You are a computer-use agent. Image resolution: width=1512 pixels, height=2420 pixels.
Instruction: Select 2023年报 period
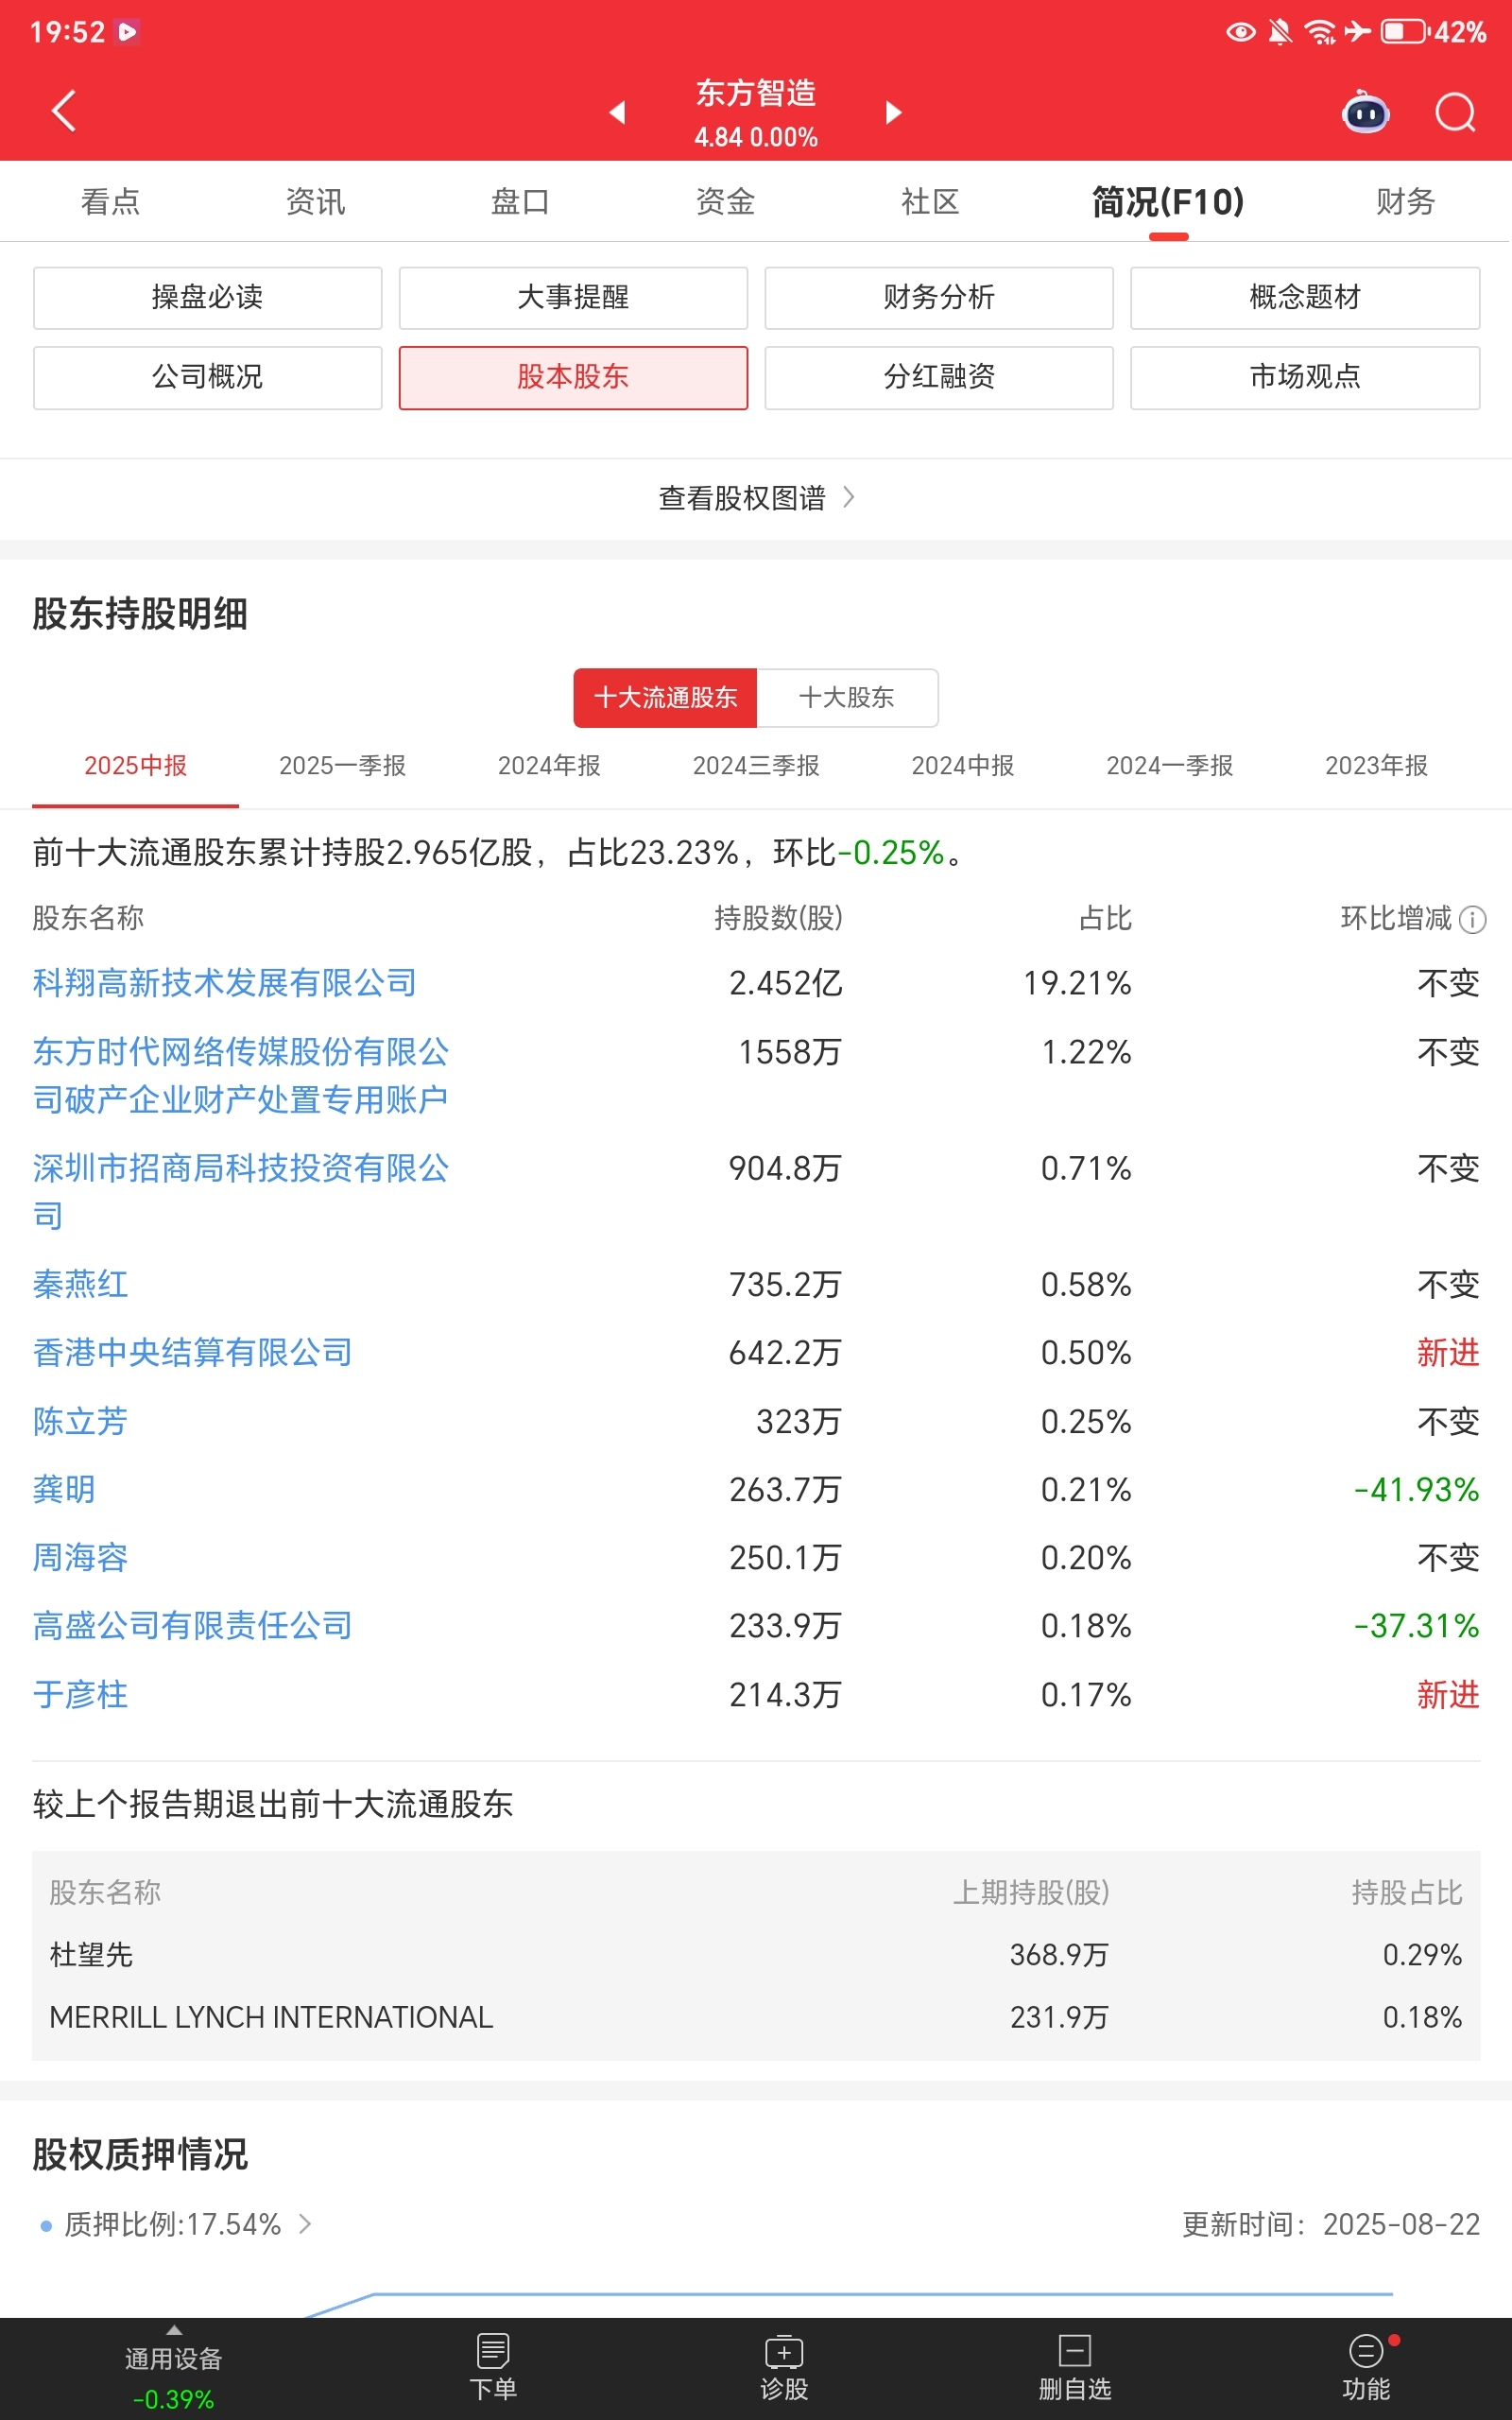(x=1376, y=766)
